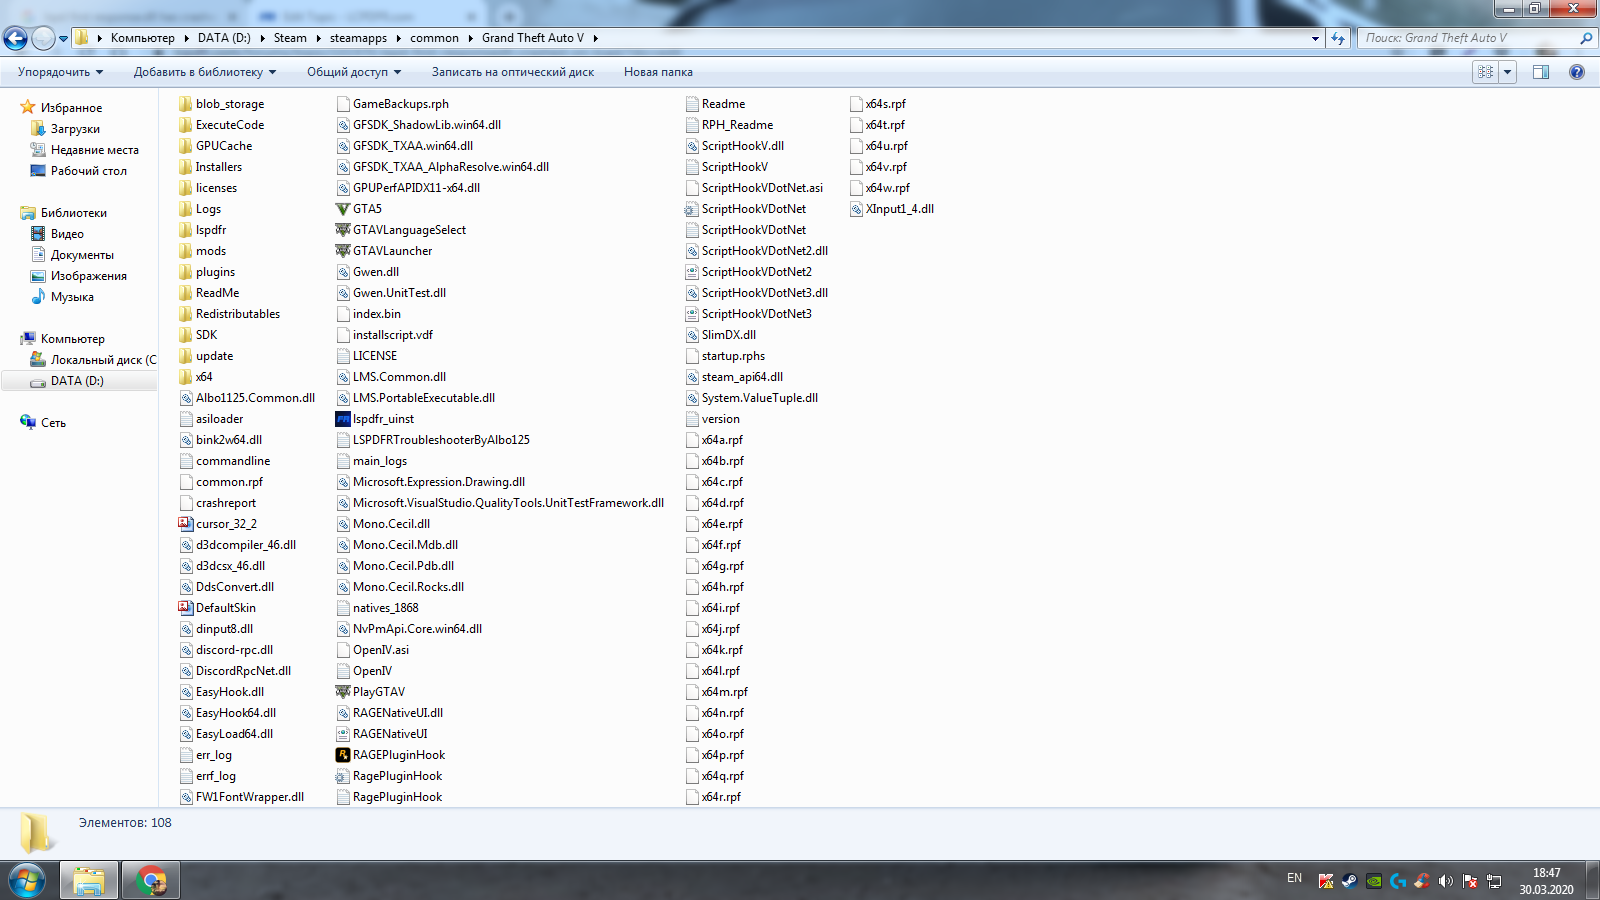The width and height of the screenshot is (1600, 900).
Task: Open the recent pages dropdown beside the Forward button
Action: click(x=63, y=39)
